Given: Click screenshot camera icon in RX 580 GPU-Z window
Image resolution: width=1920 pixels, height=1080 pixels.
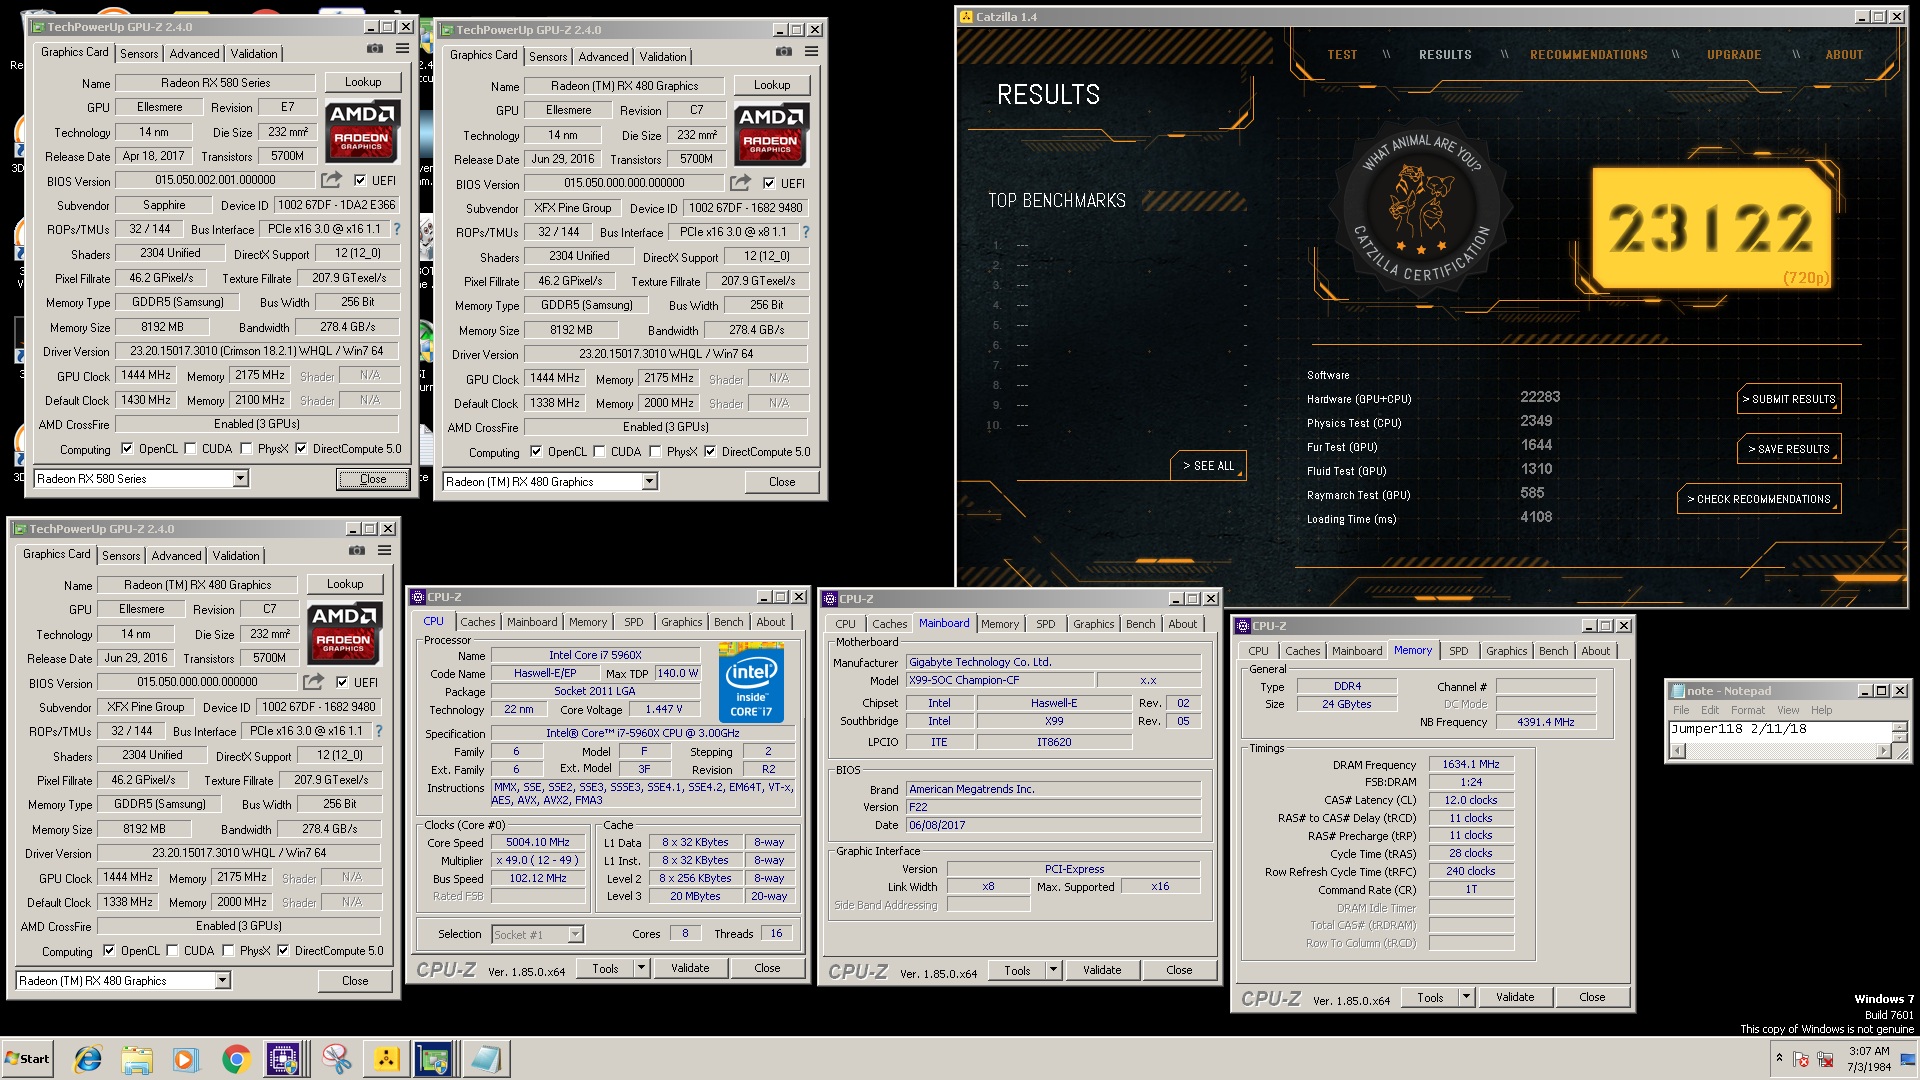Looking at the screenshot, I should (374, 48).
